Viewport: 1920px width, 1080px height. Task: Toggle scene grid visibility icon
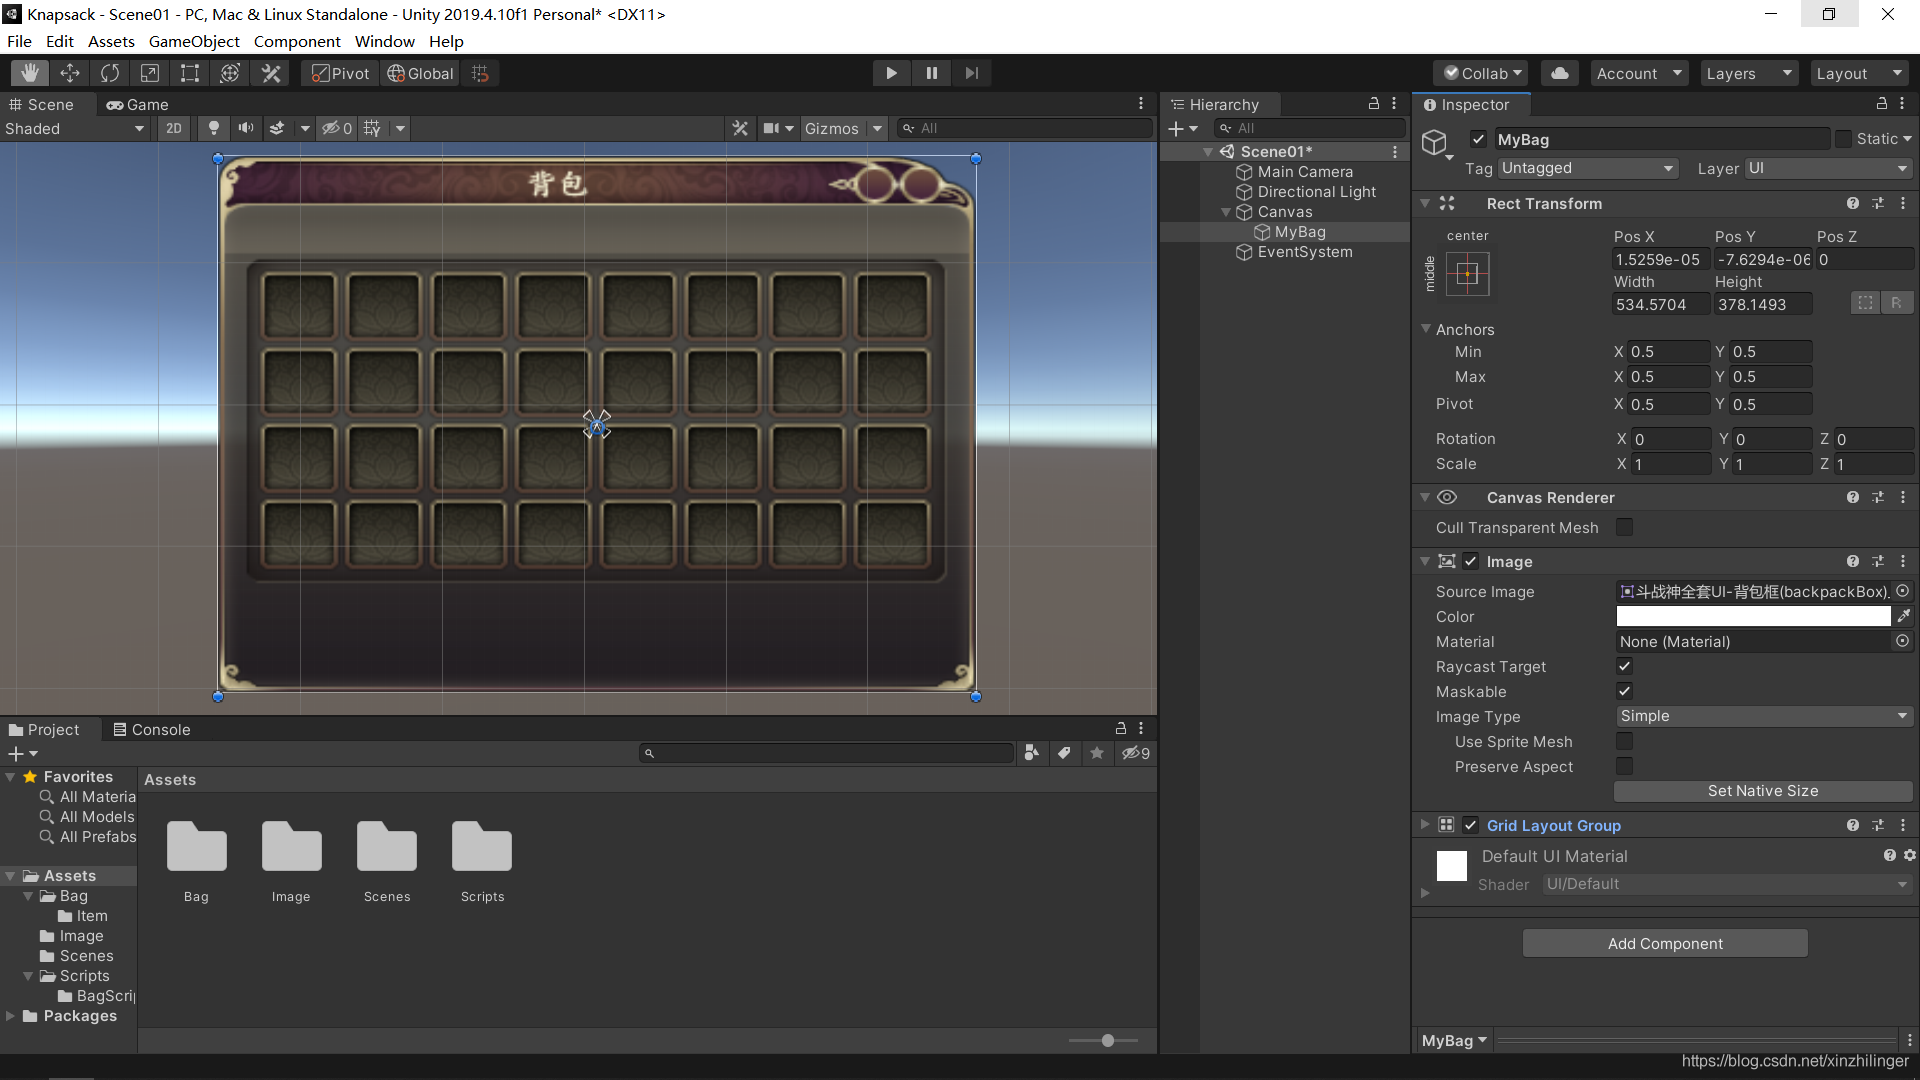372,128
